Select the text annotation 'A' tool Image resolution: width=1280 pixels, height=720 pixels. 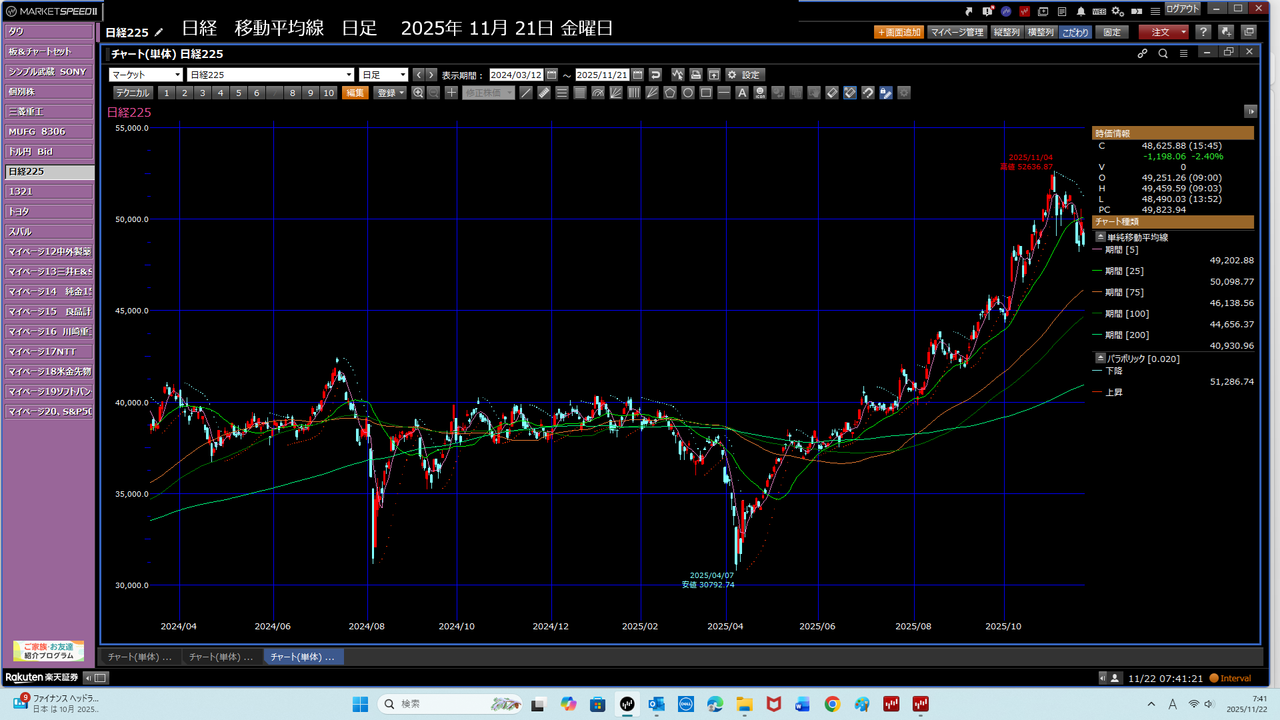pos(741,93)
